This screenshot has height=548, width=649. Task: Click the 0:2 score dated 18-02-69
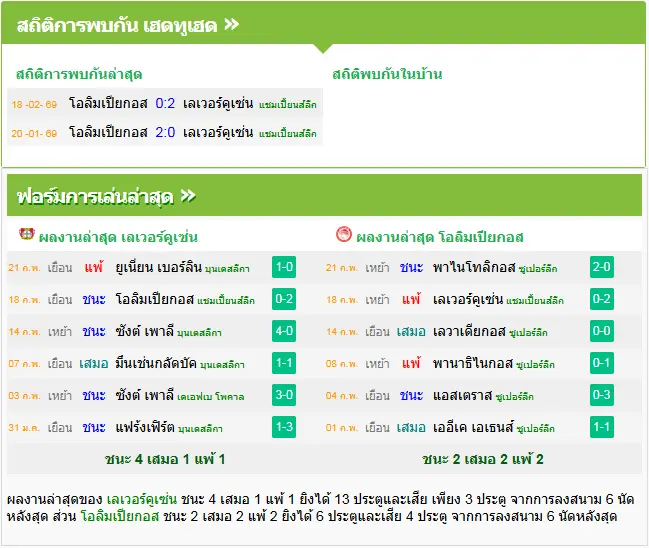165,103
